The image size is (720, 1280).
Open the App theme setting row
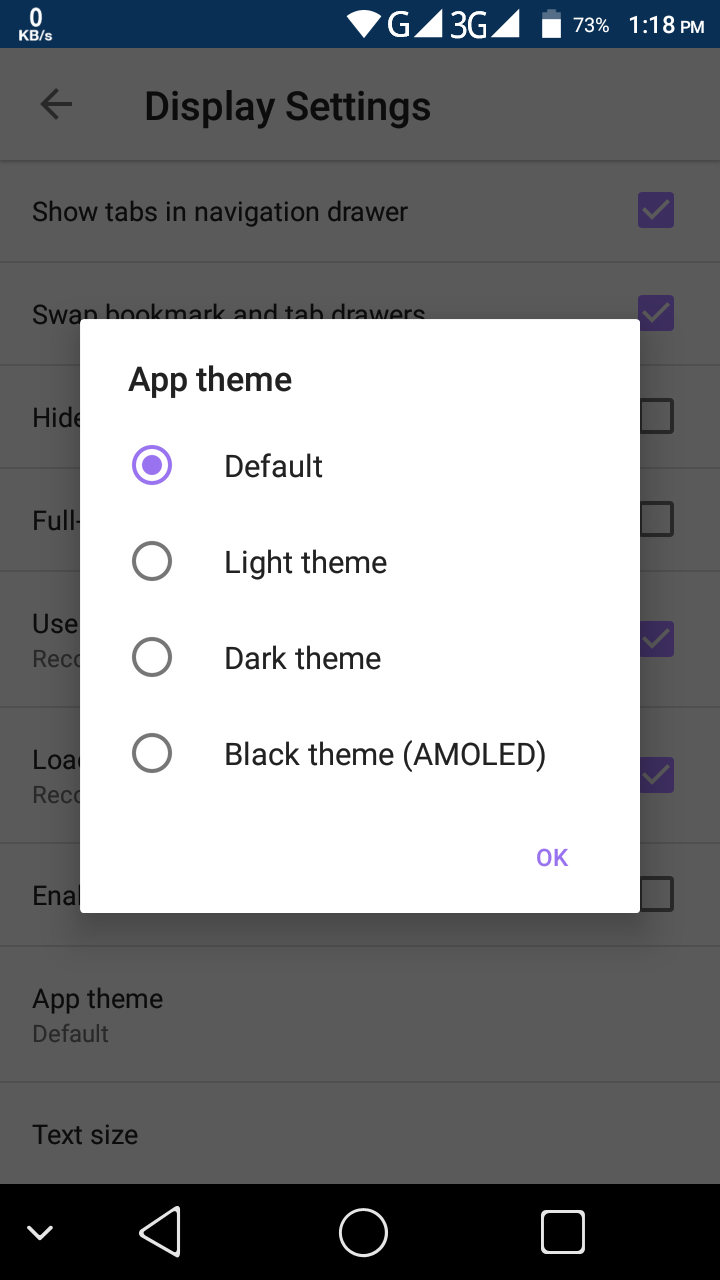click(x=360, y=1014)
